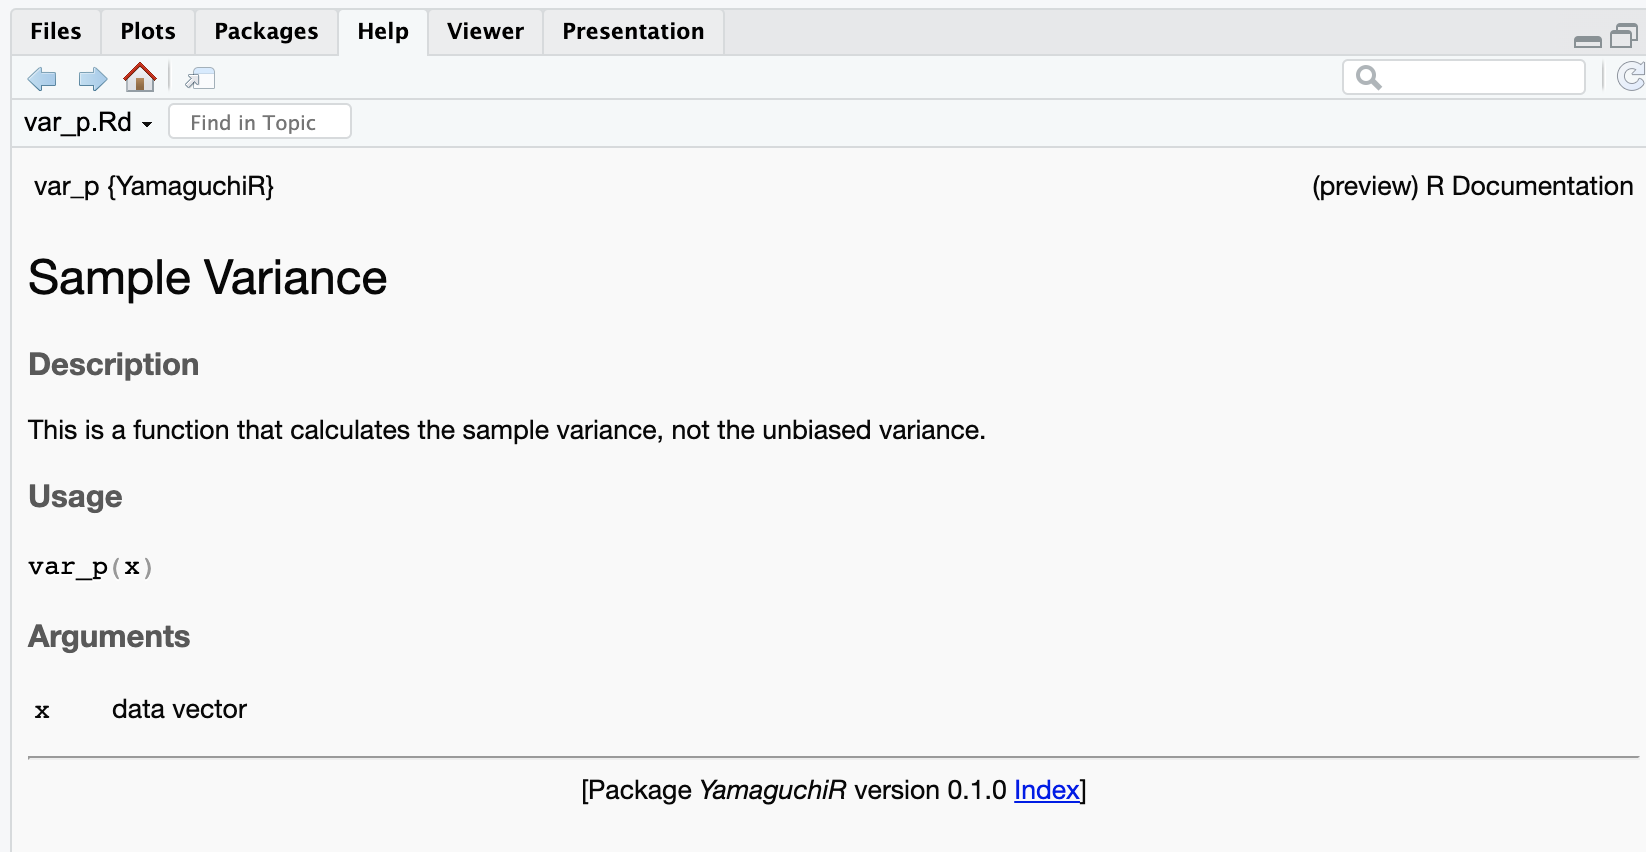
Task: Open the Packages tab
Action: [x=266, y=32]
